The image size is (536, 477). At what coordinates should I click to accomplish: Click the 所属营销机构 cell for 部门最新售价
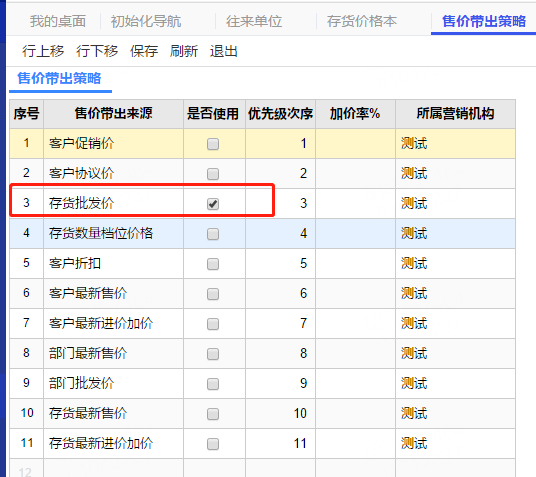(455, 354)
